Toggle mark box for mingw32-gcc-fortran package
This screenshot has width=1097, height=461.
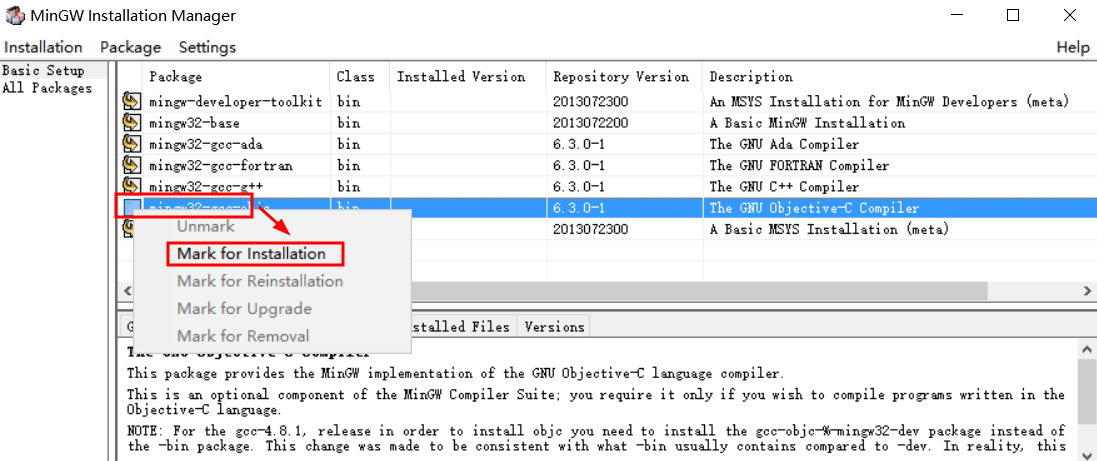click(131, 166)
